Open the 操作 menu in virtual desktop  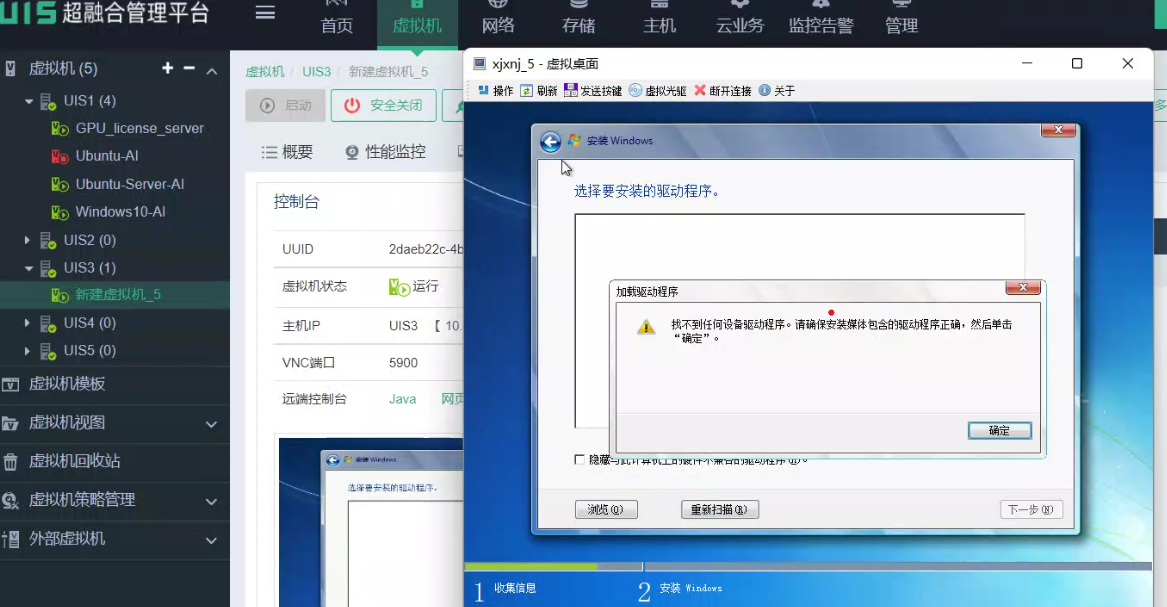496,91
